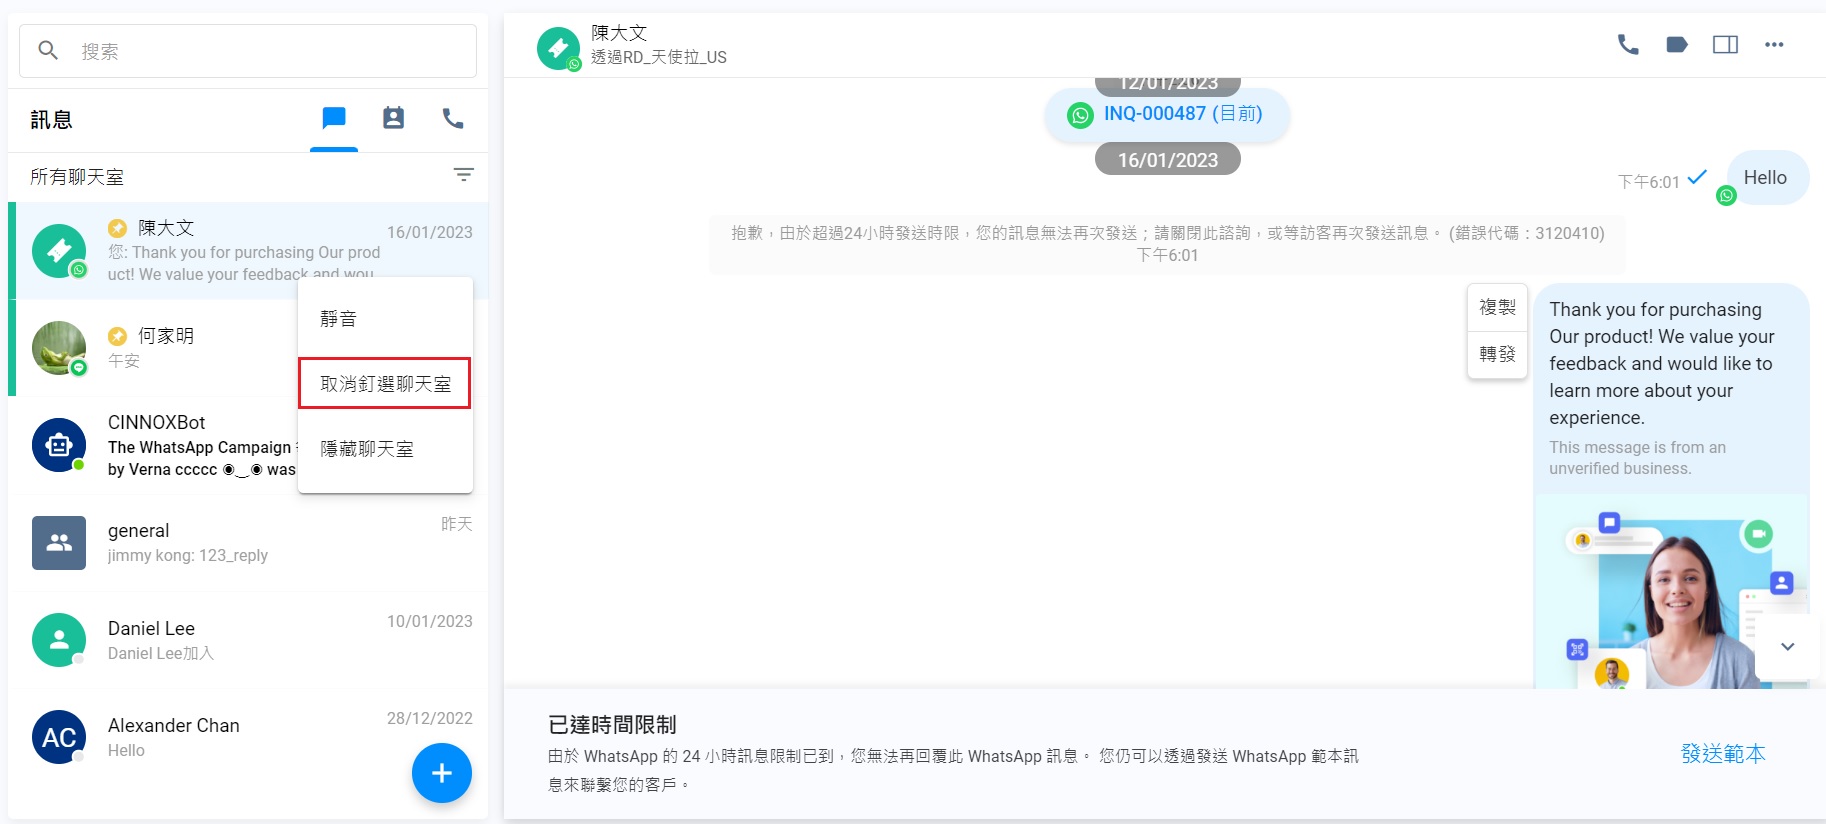Open the more options ellipsis menu
Screen dimensions: 1826x824
pyautogui.click(x=1774, y=44)
